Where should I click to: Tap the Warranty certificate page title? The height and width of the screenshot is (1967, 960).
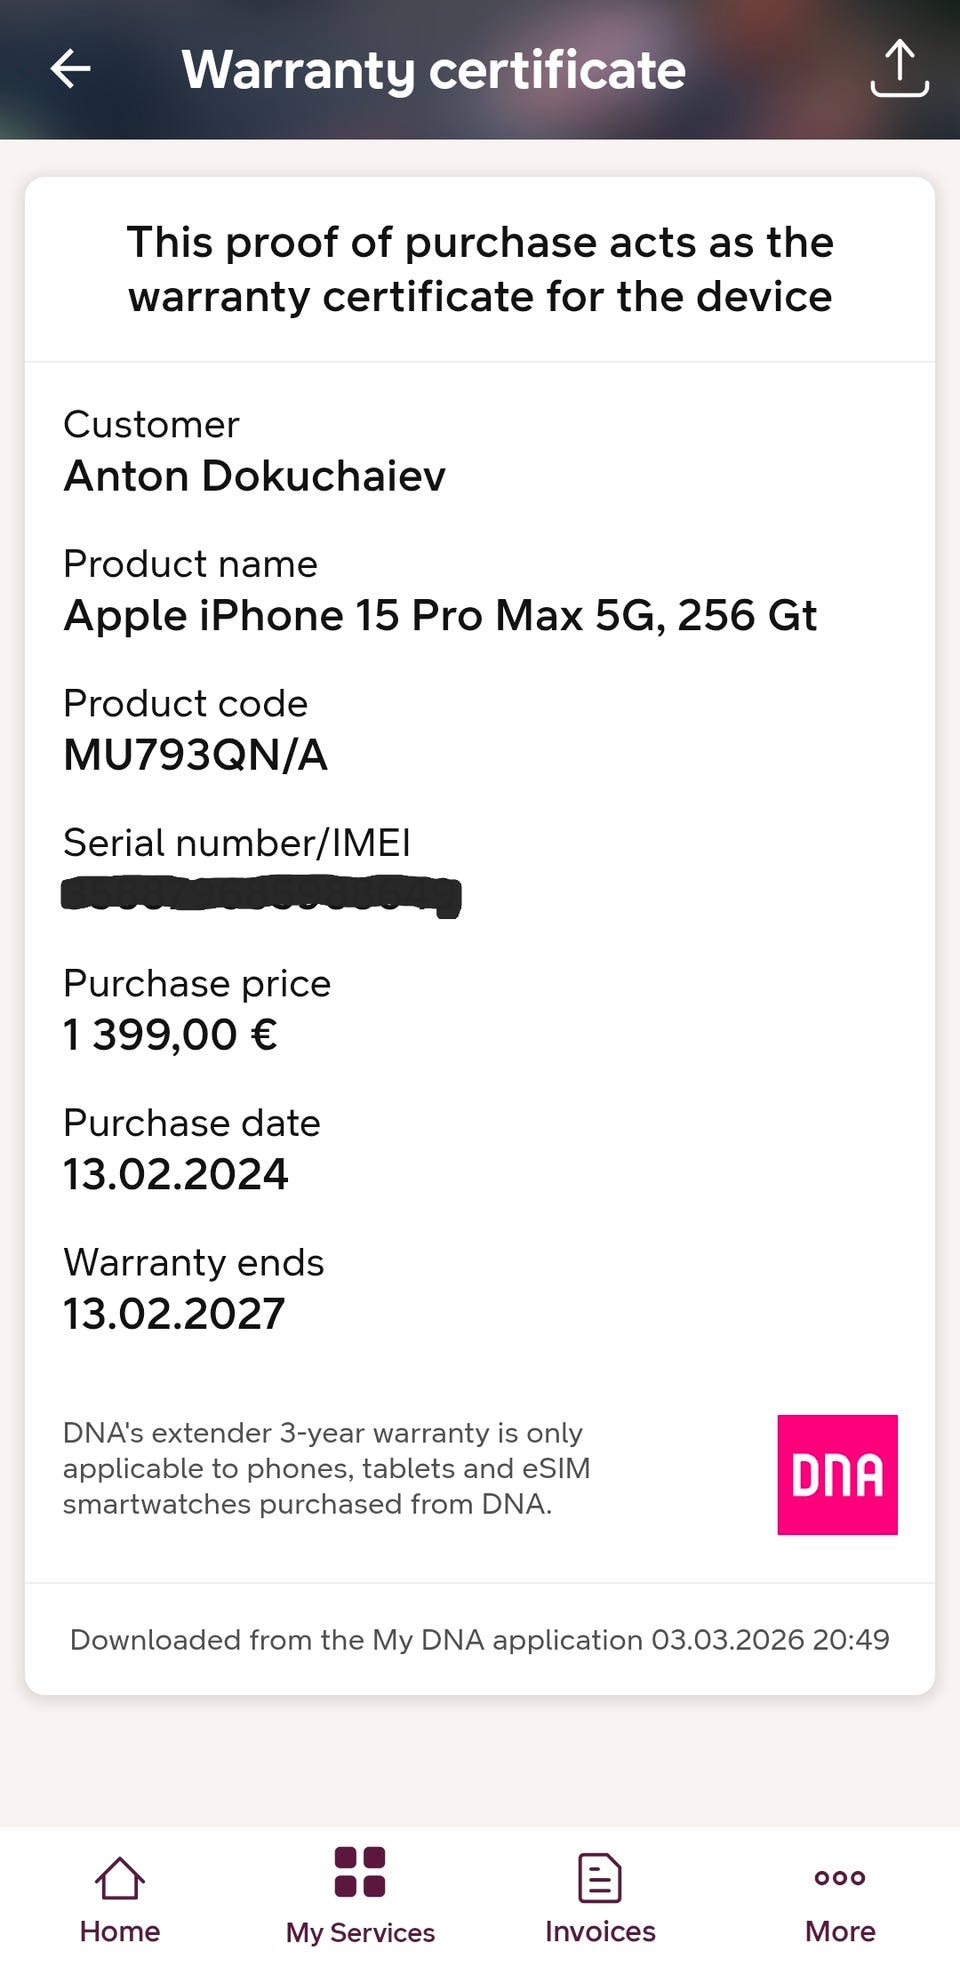pos(433,70)
